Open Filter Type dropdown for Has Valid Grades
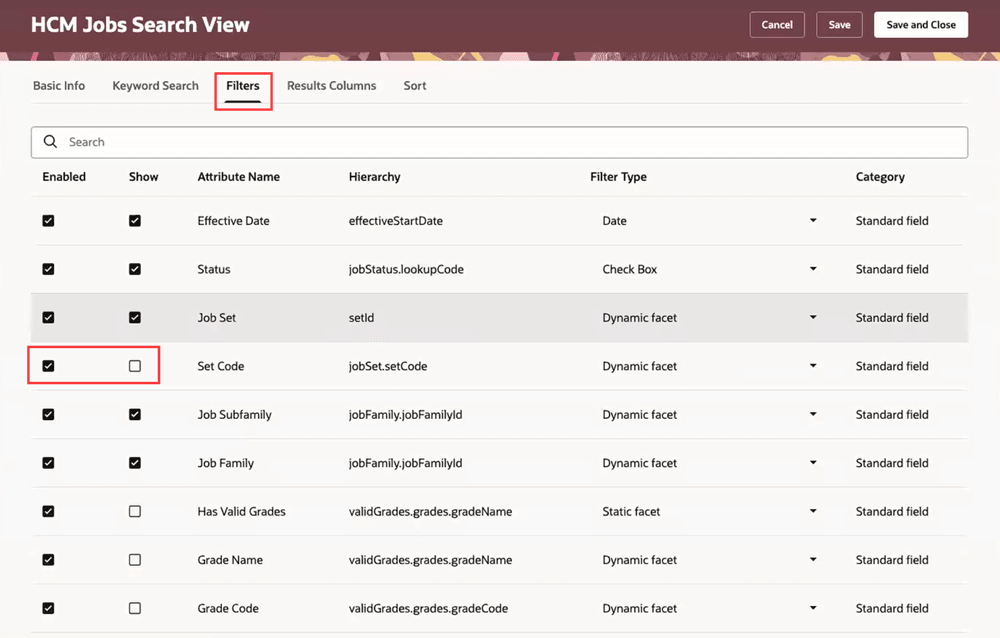The image size is (1000, 638). (x=813, y=512)
